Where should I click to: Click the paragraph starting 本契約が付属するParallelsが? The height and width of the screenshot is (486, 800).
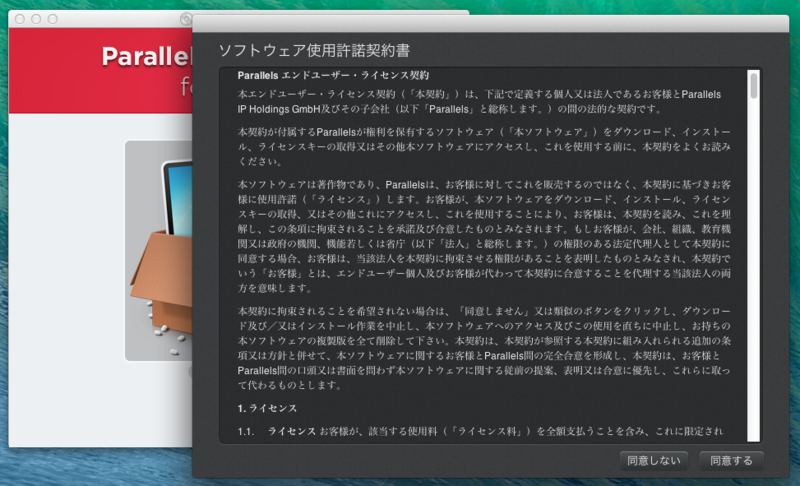(x=484, y=146)
